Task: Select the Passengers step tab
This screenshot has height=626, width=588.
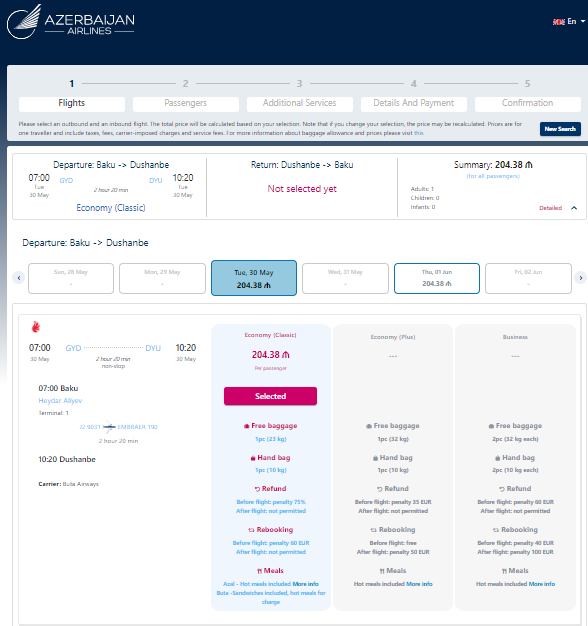Action: pyautogui.click(x=186, y=103)
